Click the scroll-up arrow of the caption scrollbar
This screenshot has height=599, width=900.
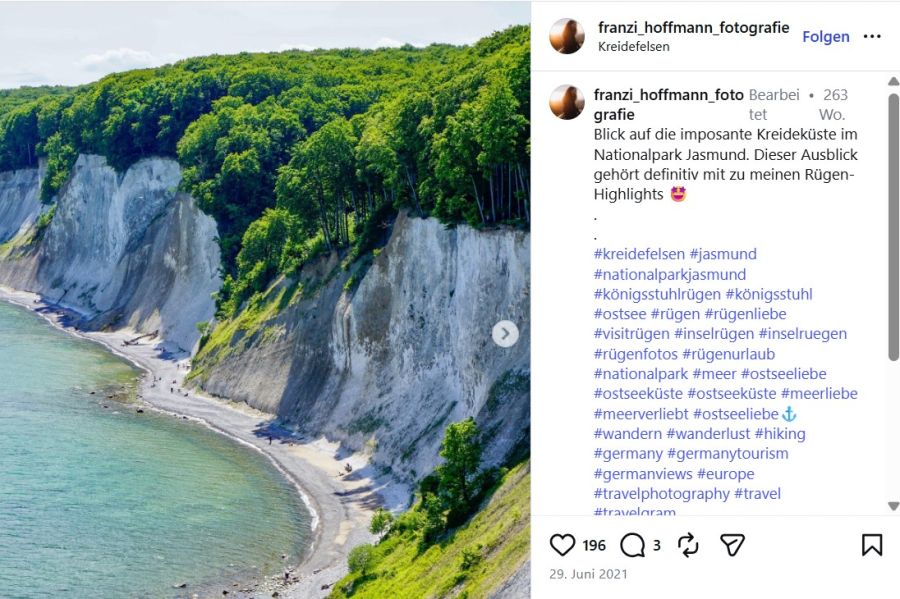click(x=893, y=81)
